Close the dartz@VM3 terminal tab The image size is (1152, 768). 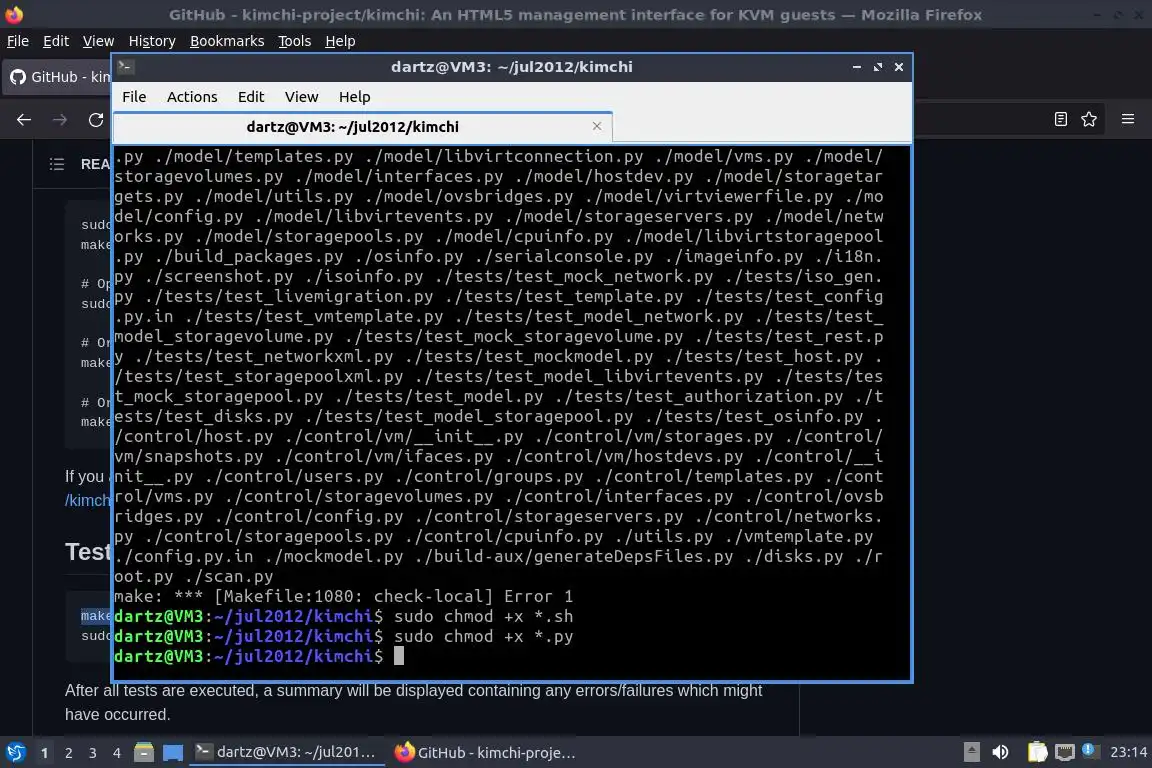[x=597, y=126]
